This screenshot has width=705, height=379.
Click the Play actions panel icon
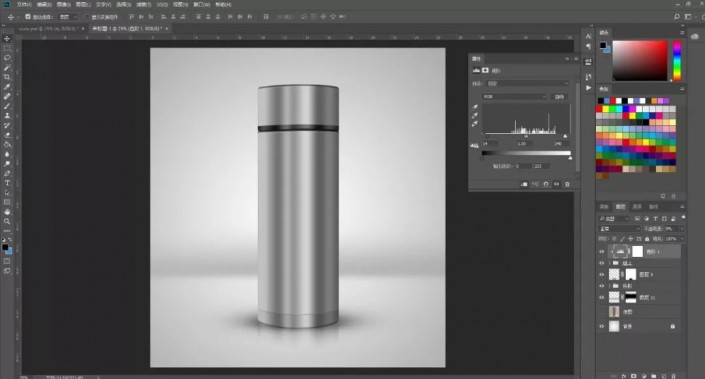[588, 88]
